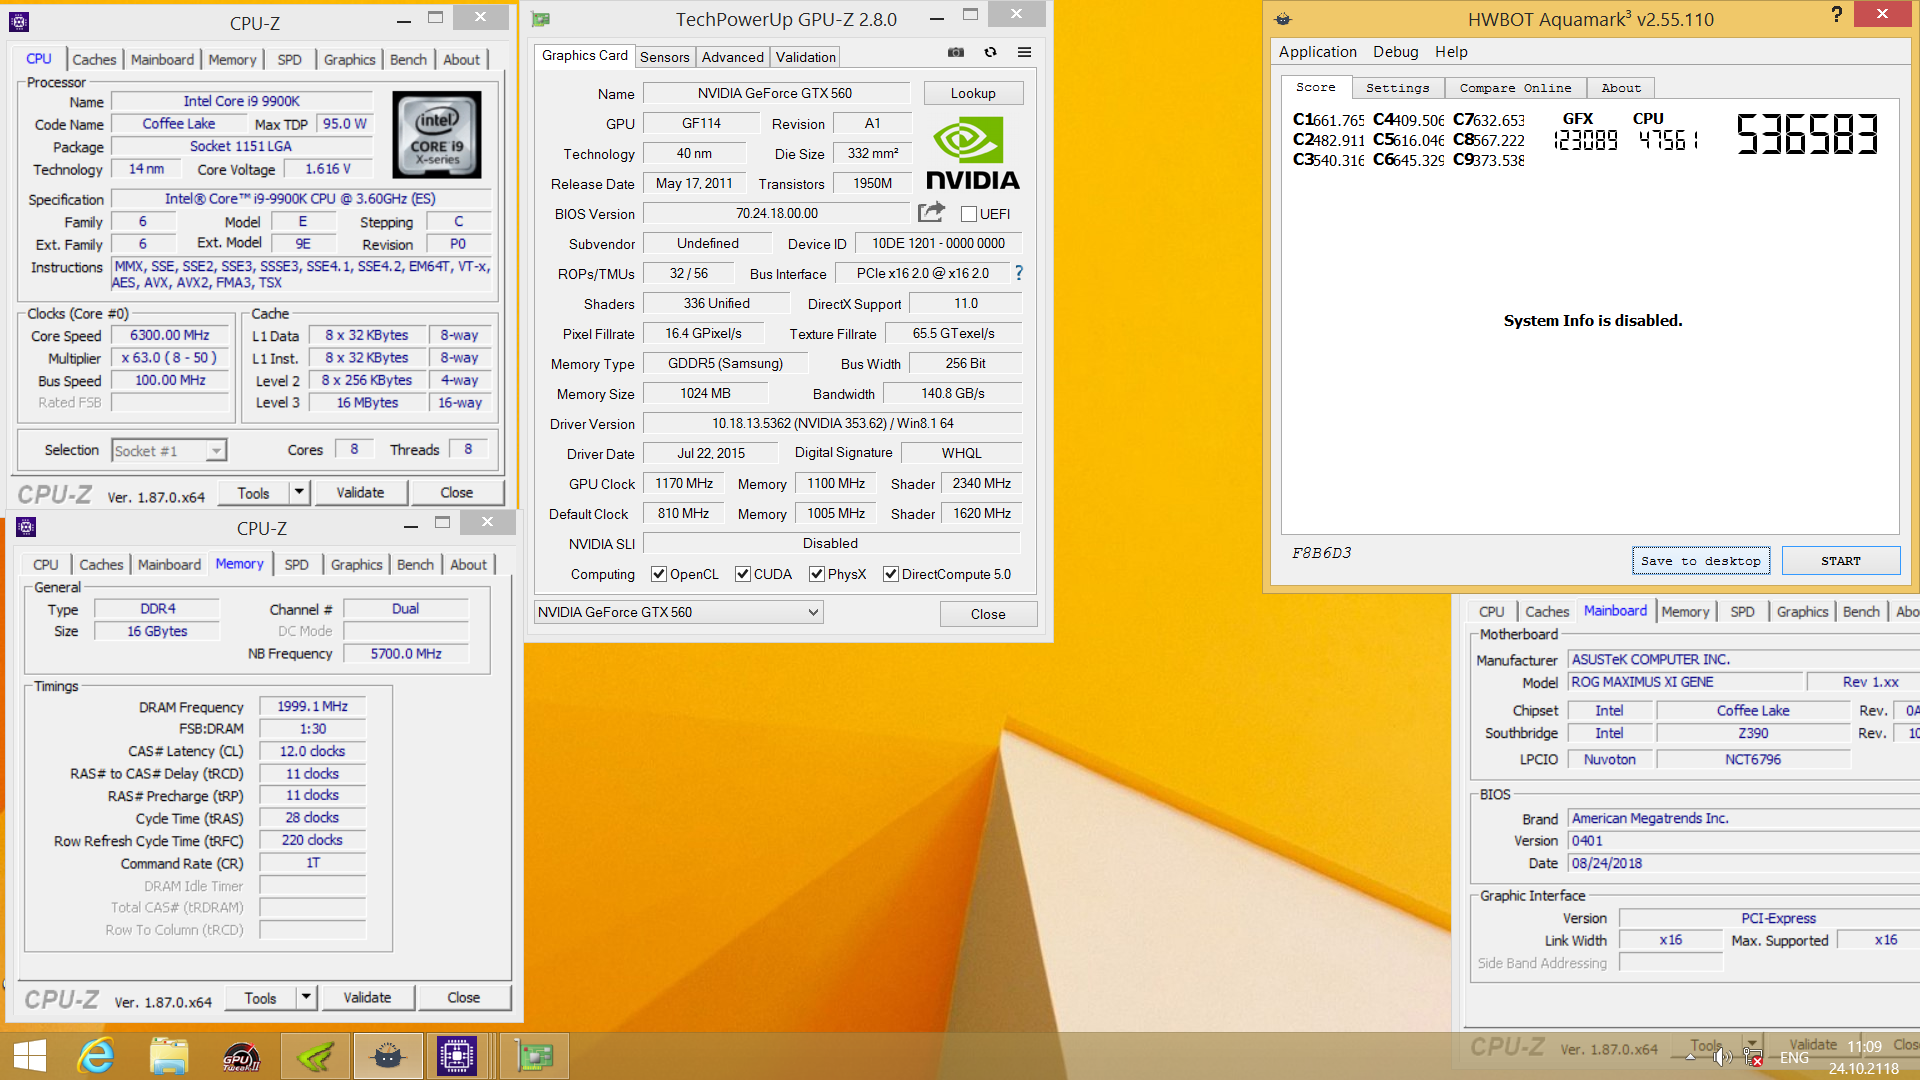The image size is (1920, 1080).
Task: Click the Core Speed value 6300.00 MHz
Action: (x=169, y=335)
